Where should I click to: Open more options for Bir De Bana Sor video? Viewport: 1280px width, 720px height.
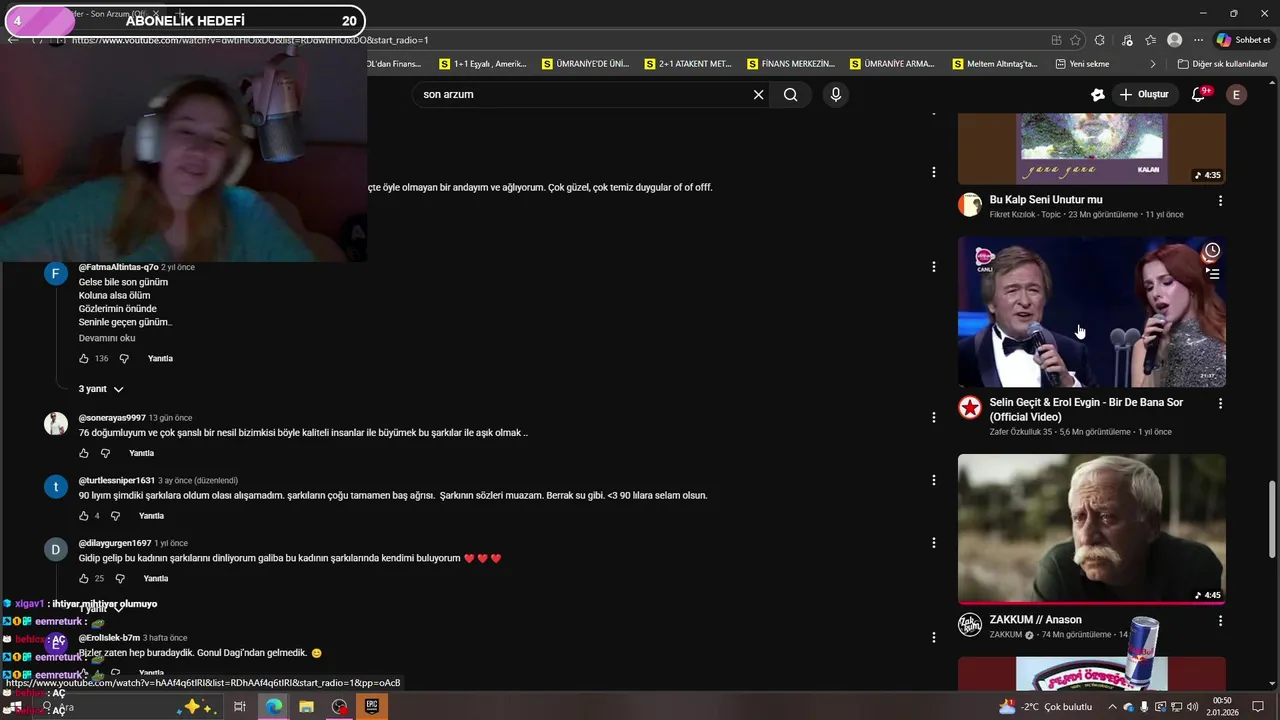(1220, 403)
